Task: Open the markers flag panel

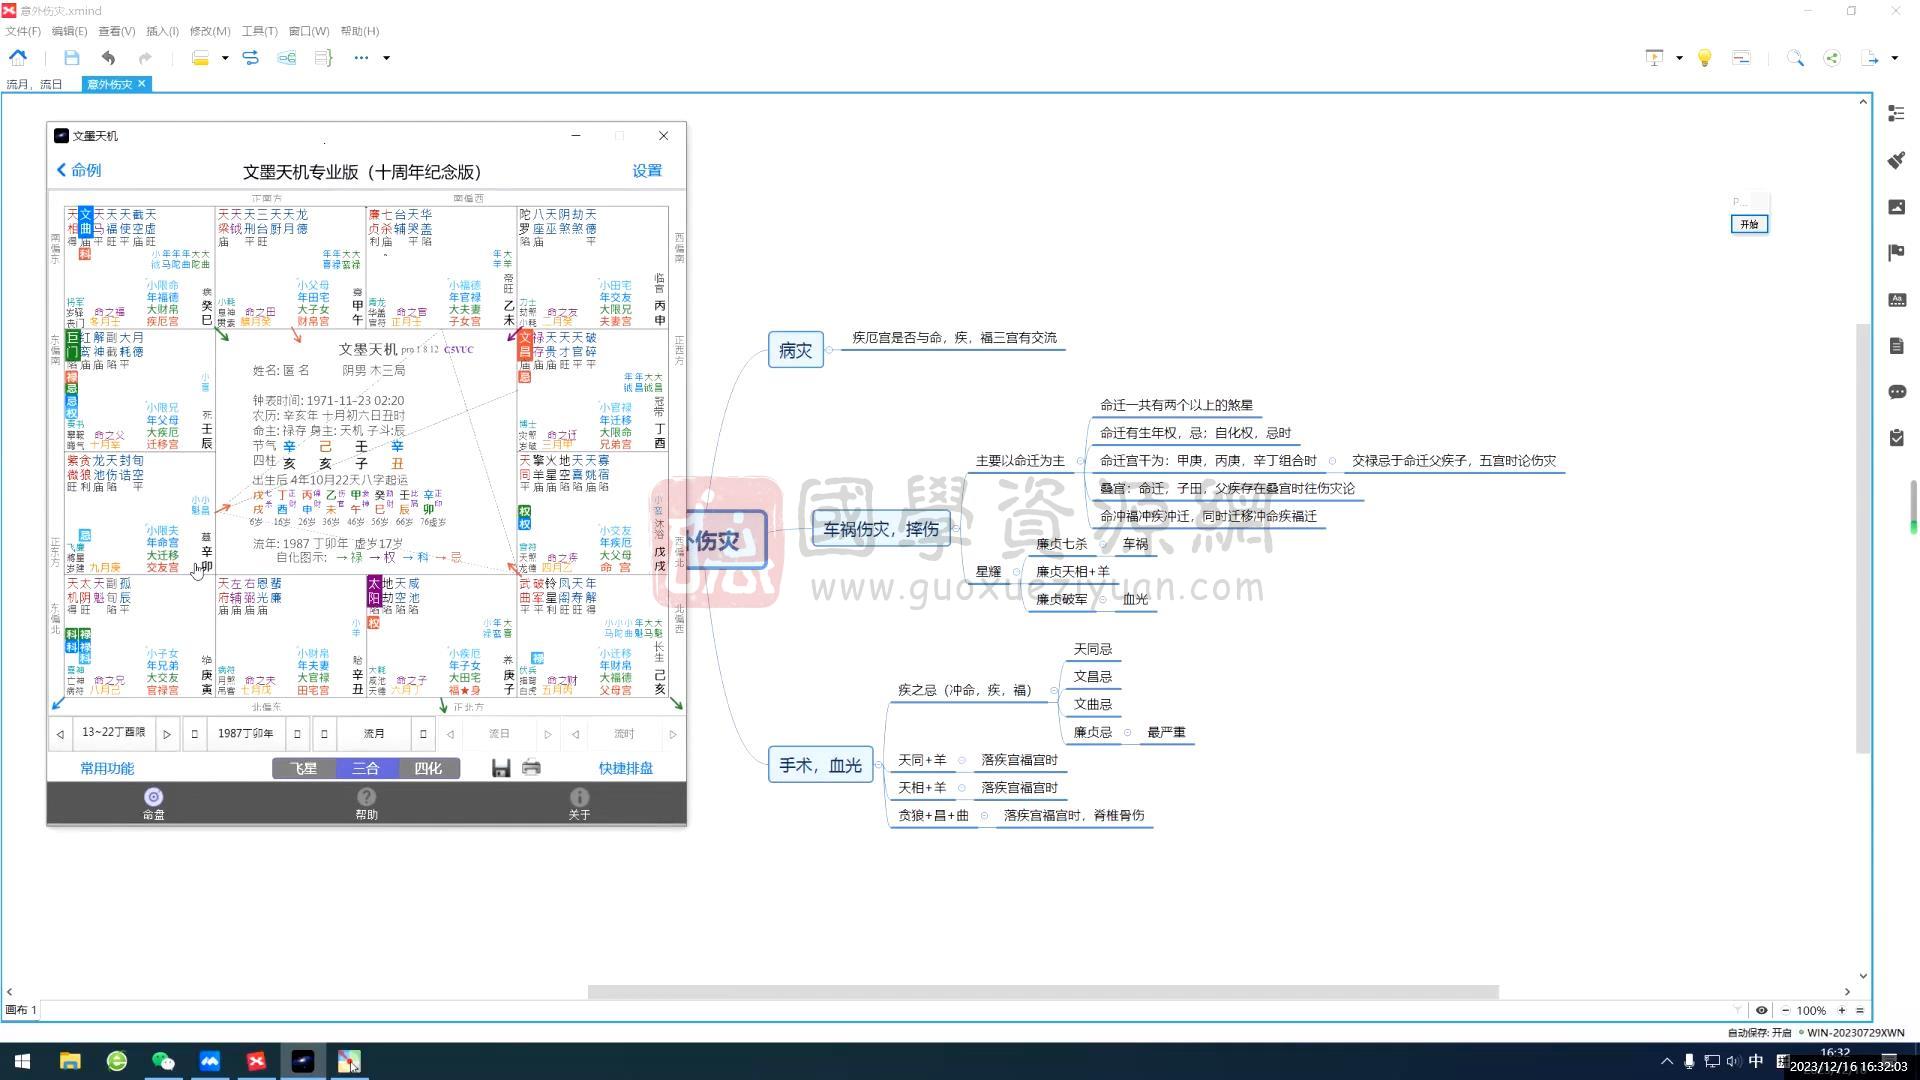Action: (1896, 253)
